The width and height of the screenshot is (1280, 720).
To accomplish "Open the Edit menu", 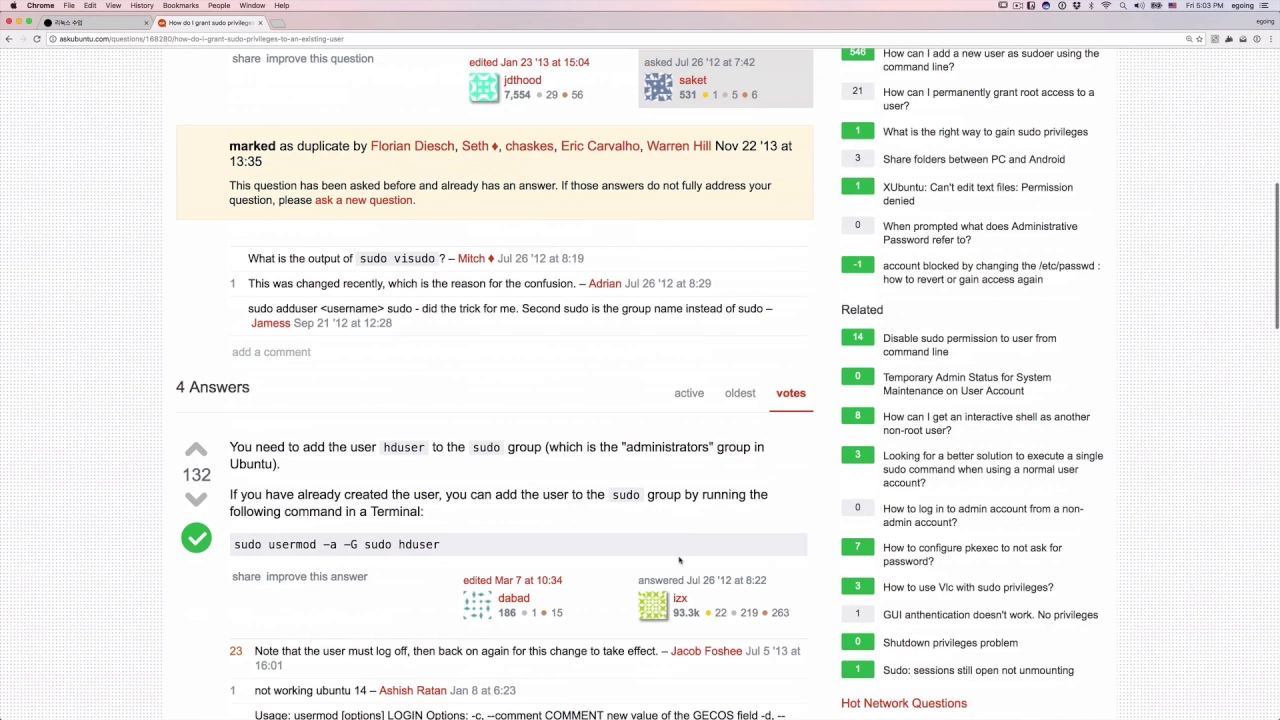I will [x=90, y=5].
